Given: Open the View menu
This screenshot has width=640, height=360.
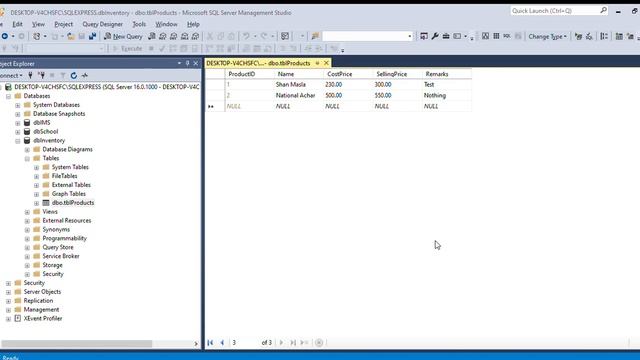Looking at the screenshot, I should point(38,24).
